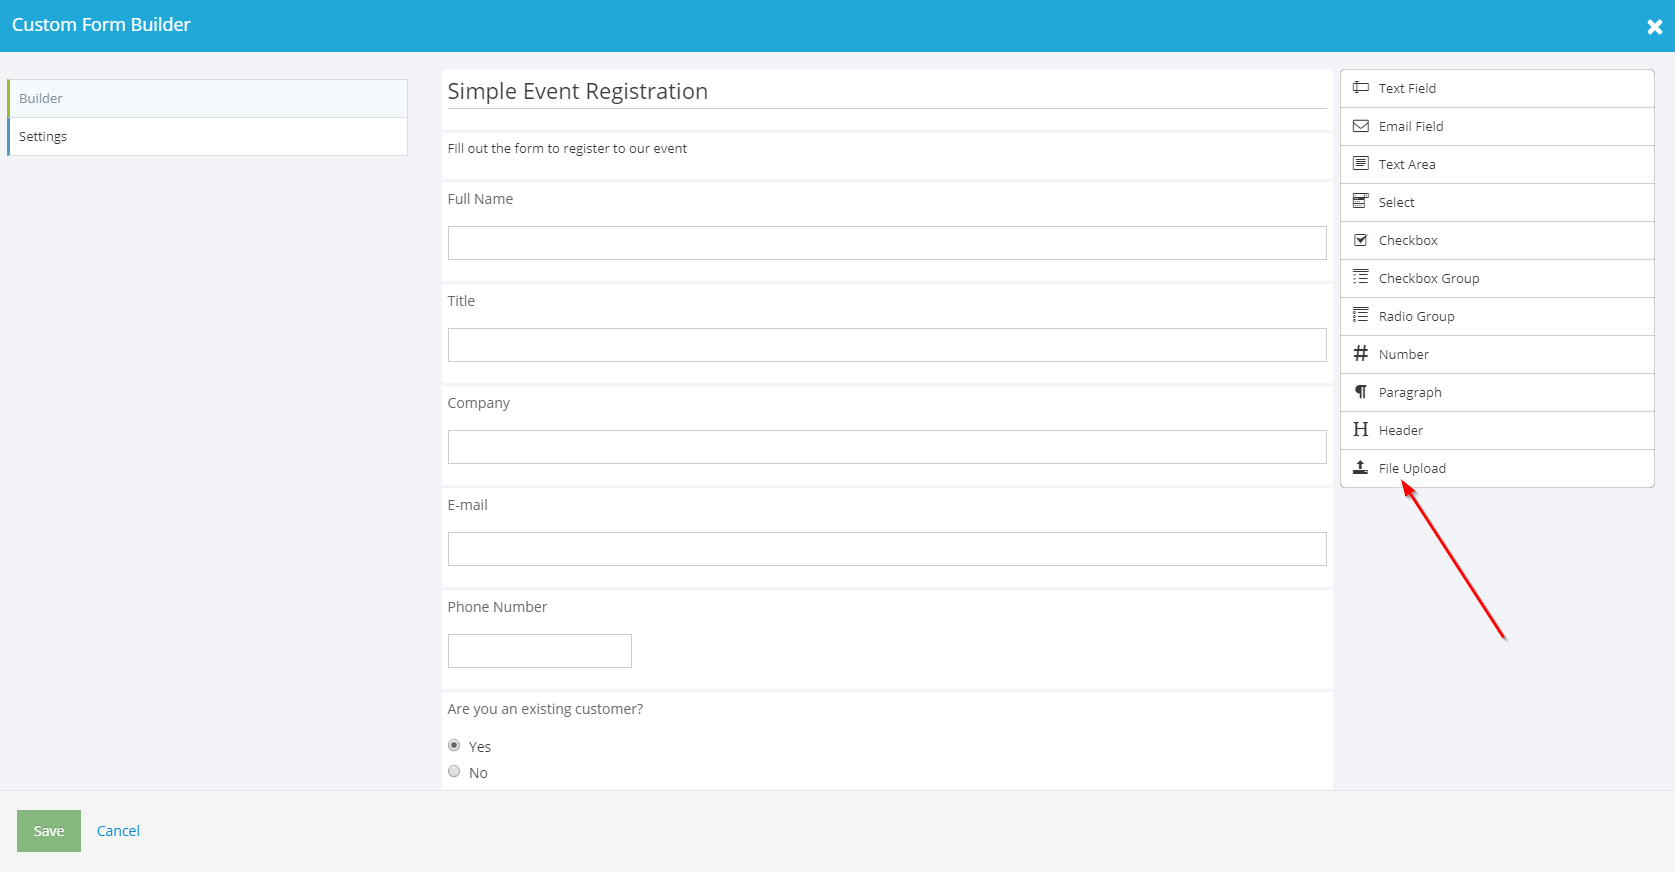Click the Title field label
The height and width of the screenshot is (872, 1675).
[461, 301]
